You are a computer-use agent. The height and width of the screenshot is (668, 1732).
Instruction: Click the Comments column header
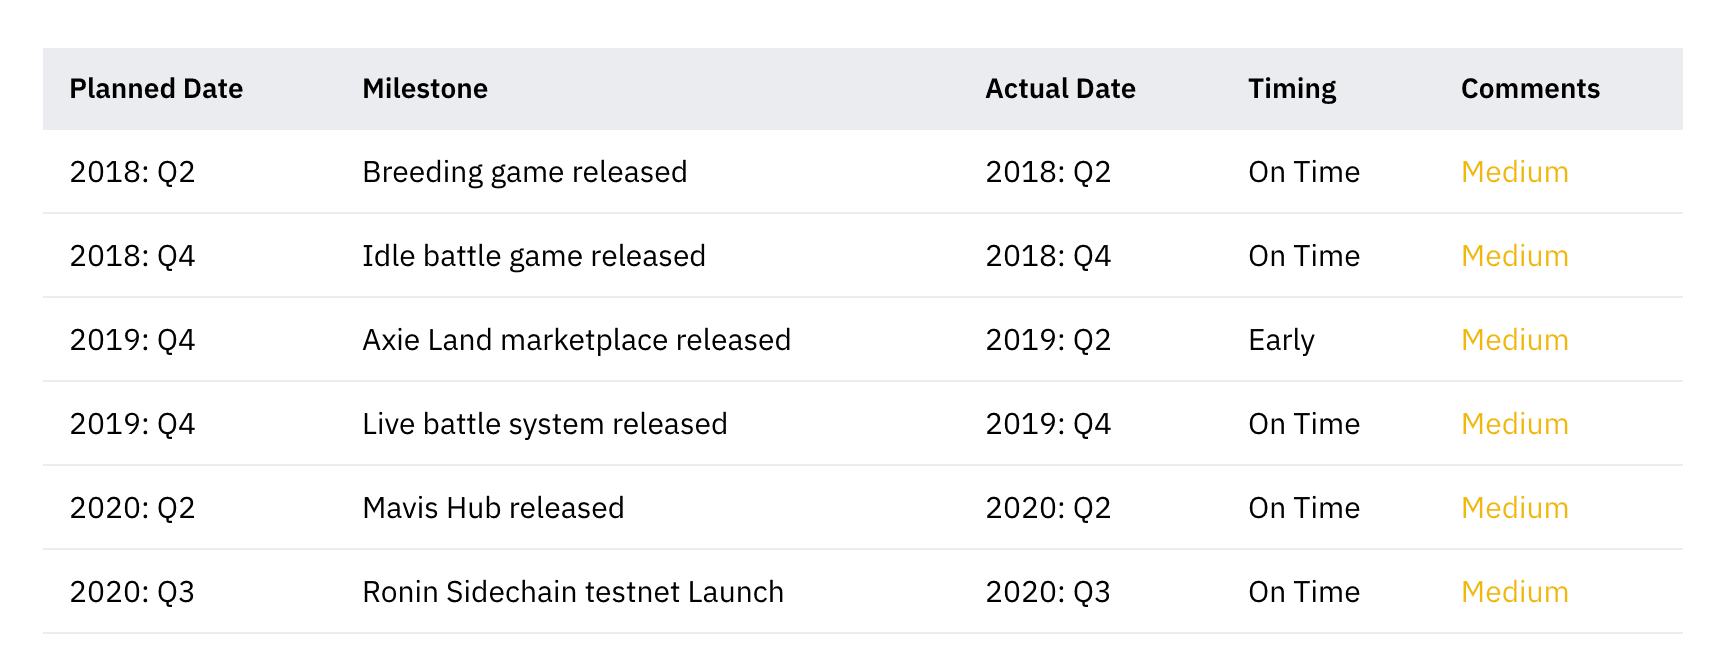pos(1530,89)
